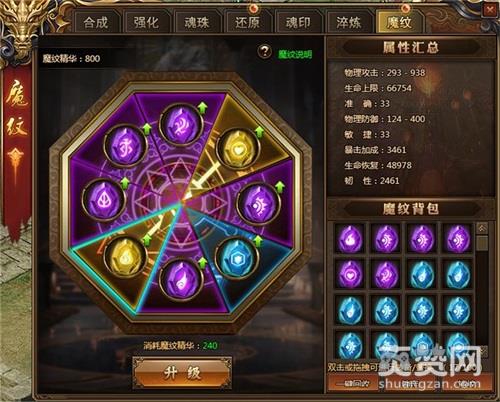This screenshot has height=402, width=500.
Task: Click the backpack scrollbar up arrow
Action: pyautogui.click(x=482, y=228)
